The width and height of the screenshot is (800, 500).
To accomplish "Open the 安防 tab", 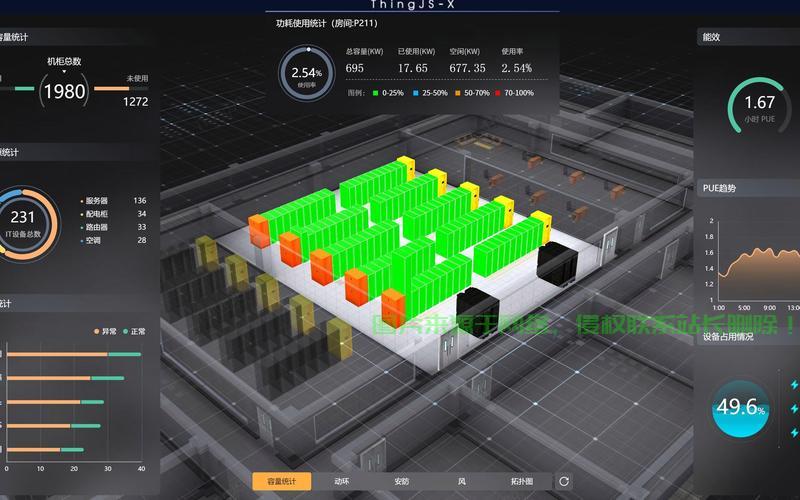I will (x=402, y=481).
